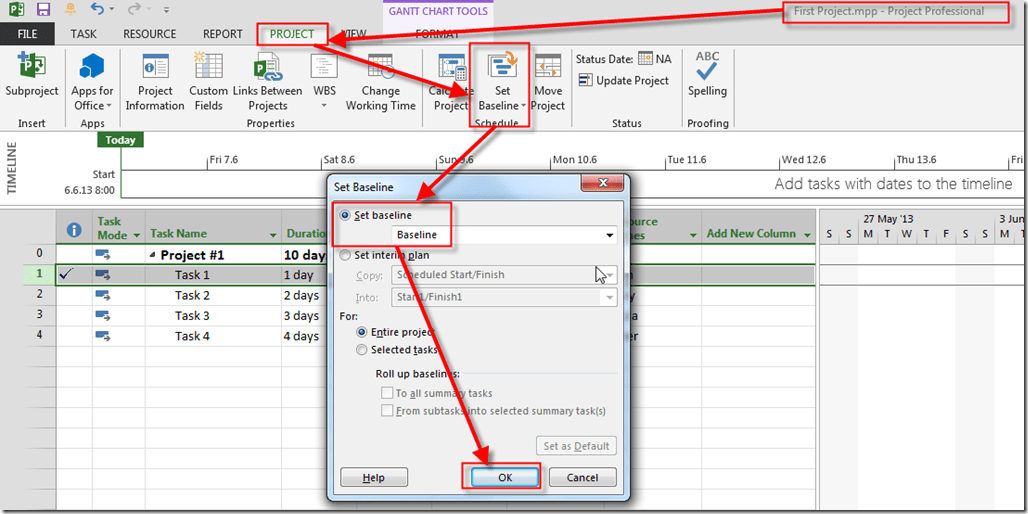
Task: Select the Set baseline radio button
Action: click(x=347, y=215)
